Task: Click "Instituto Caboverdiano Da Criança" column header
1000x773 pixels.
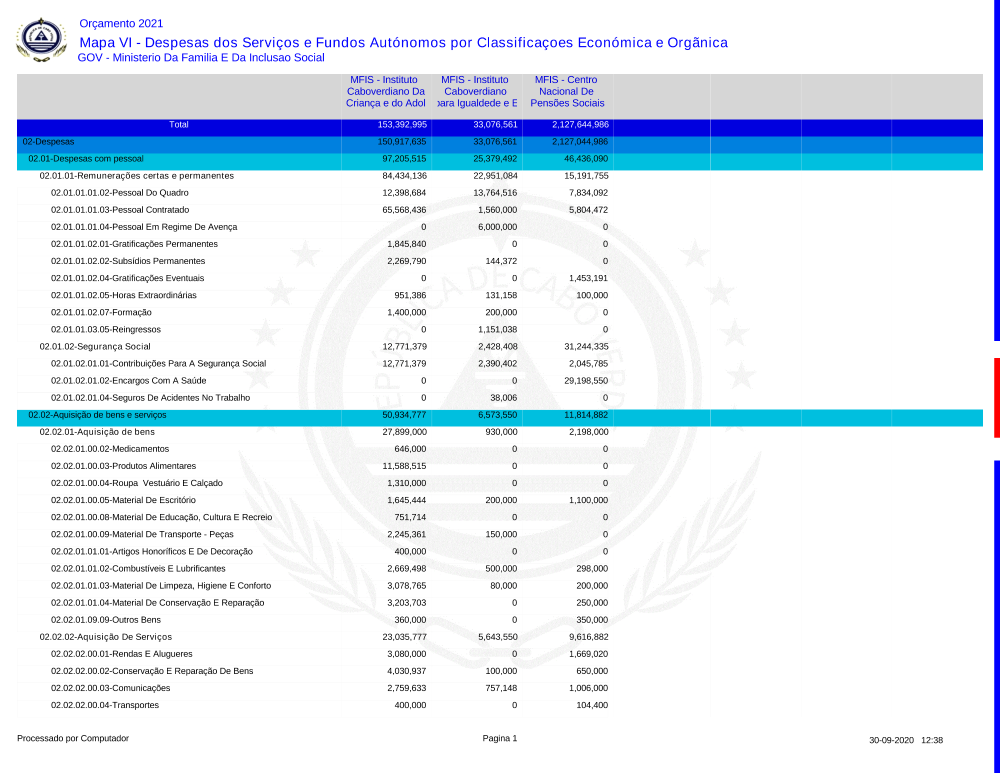Action: pos(386,91)
